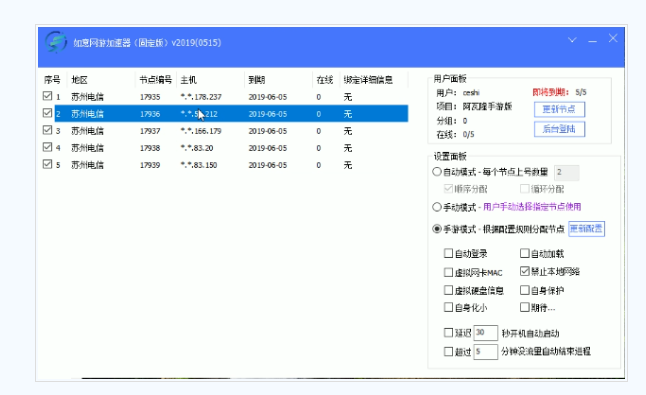This screenshot has width=646, height=395.
Task: Click host *.*.166.179
Action: [201, 131]
